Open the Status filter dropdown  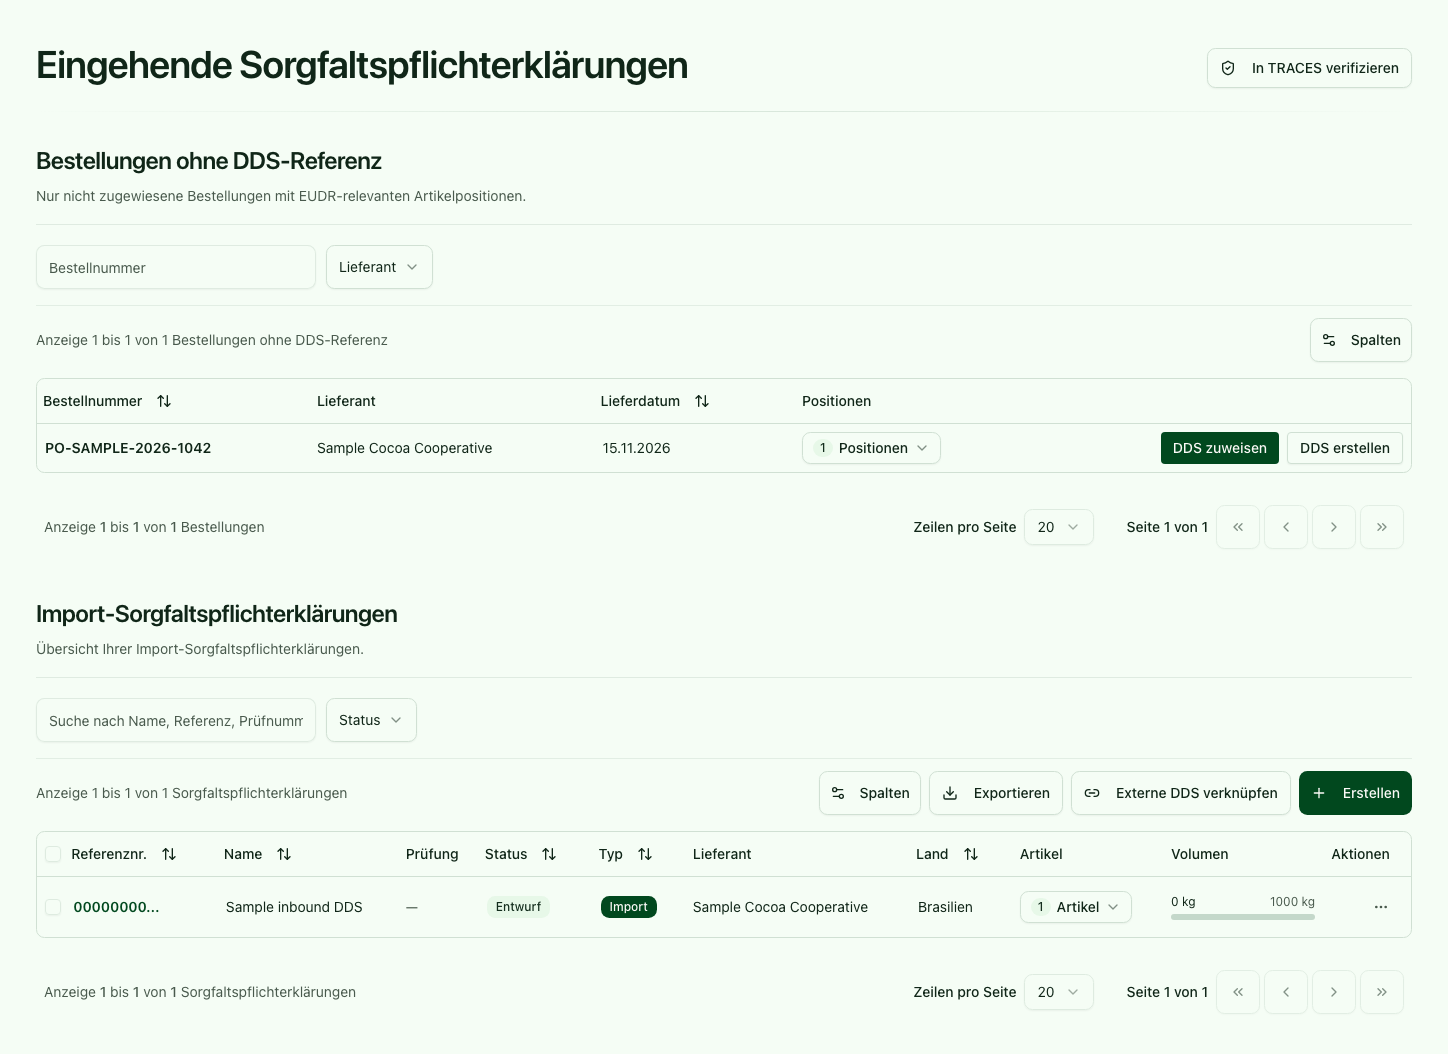[x=371, y=720]
